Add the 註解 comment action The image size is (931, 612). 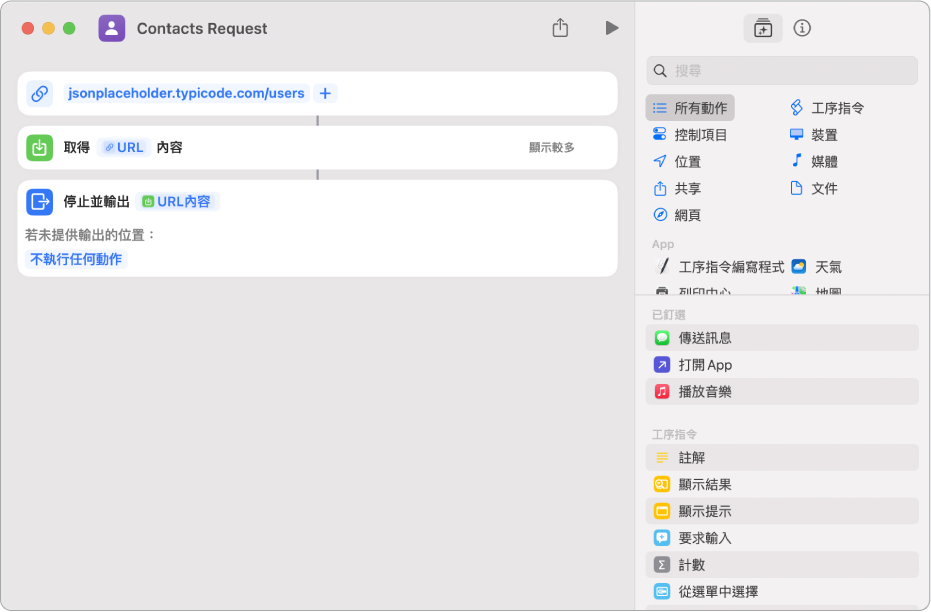click(782, 458)
